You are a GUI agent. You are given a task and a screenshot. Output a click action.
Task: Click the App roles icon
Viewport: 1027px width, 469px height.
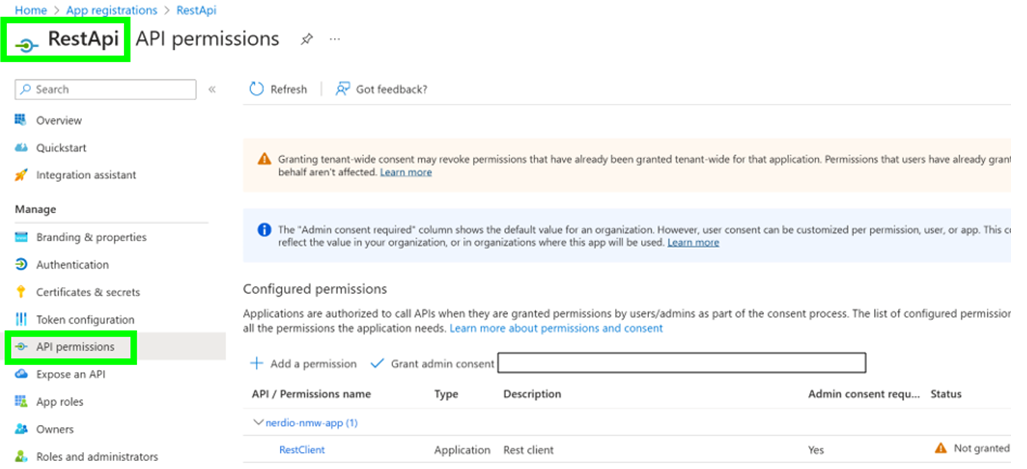point(21,402)
